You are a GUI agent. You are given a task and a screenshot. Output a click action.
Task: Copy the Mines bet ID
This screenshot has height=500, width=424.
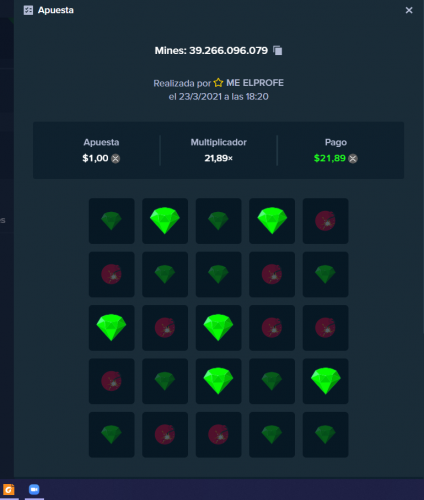pyautogui.click(x=278, y=50)
